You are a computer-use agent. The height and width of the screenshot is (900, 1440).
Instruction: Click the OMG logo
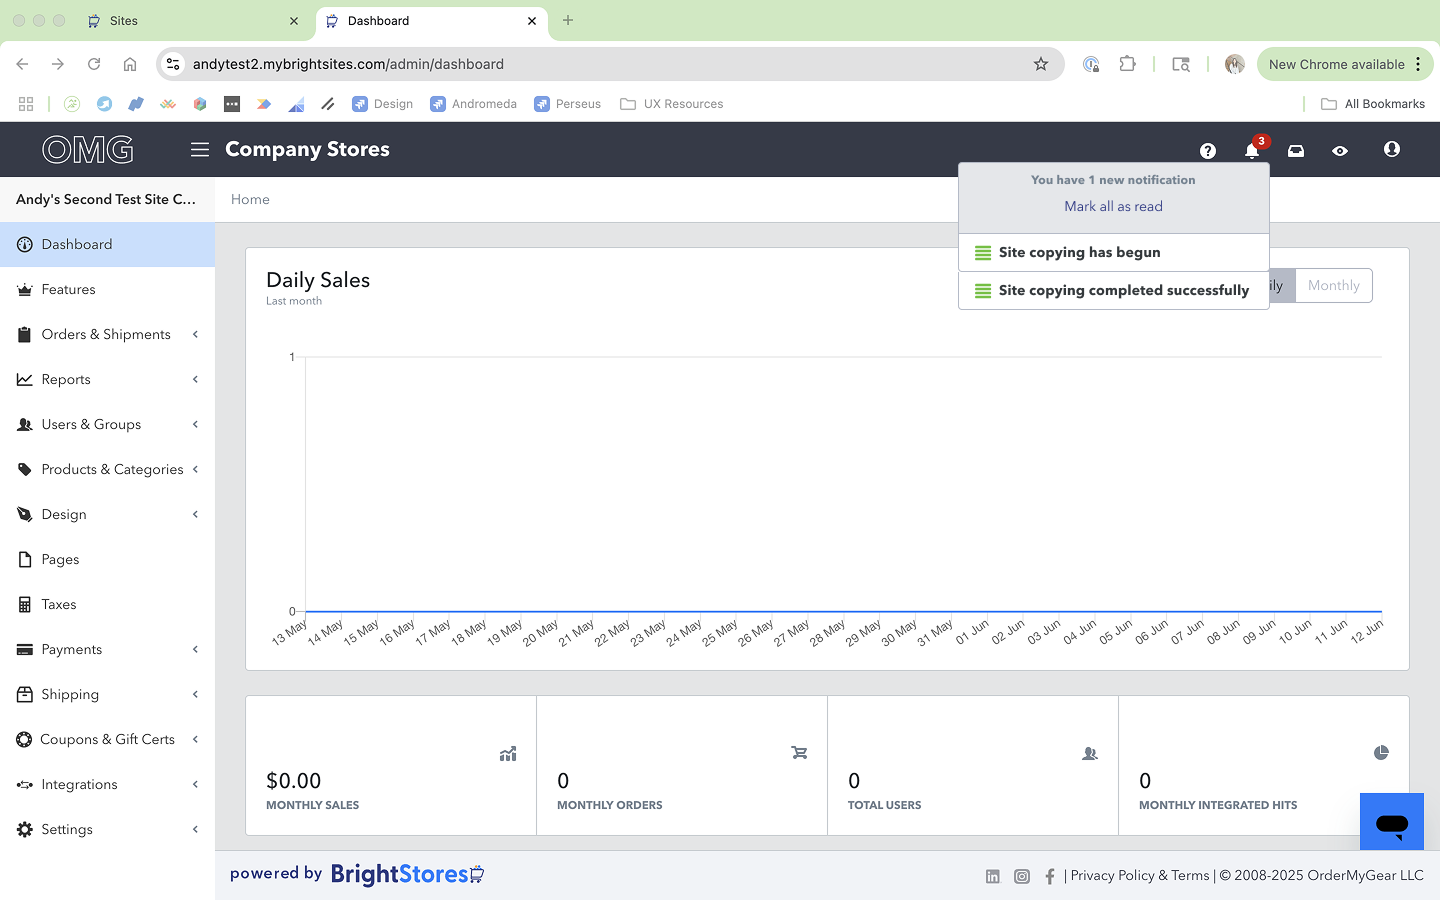click(x=88, y=150)
